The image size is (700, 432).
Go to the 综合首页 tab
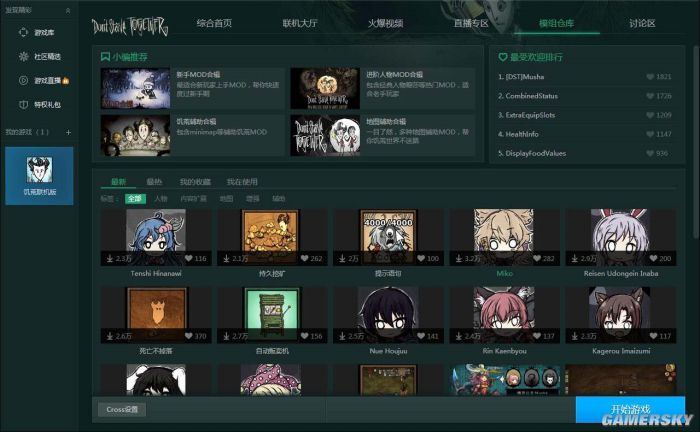(214, 23)
